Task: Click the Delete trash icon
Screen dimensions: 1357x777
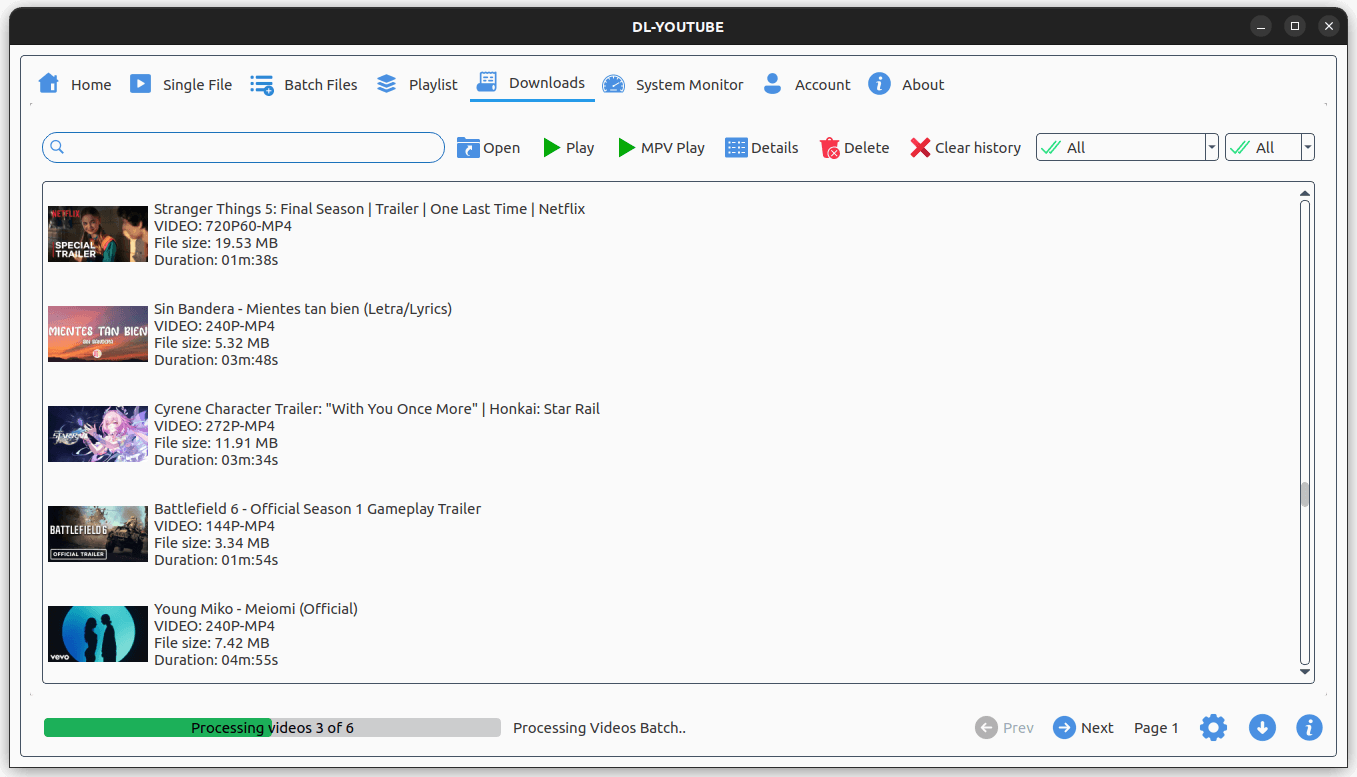Action: 830,148
